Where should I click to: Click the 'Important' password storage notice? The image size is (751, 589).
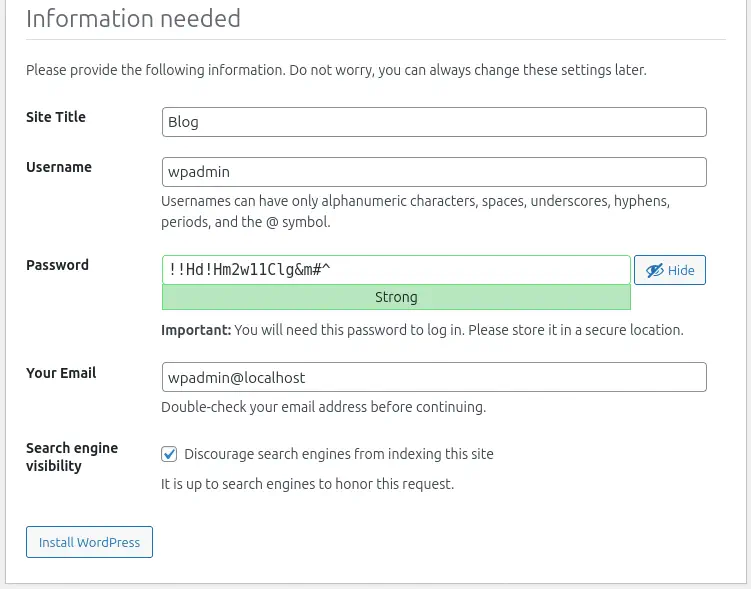(422, 330)
